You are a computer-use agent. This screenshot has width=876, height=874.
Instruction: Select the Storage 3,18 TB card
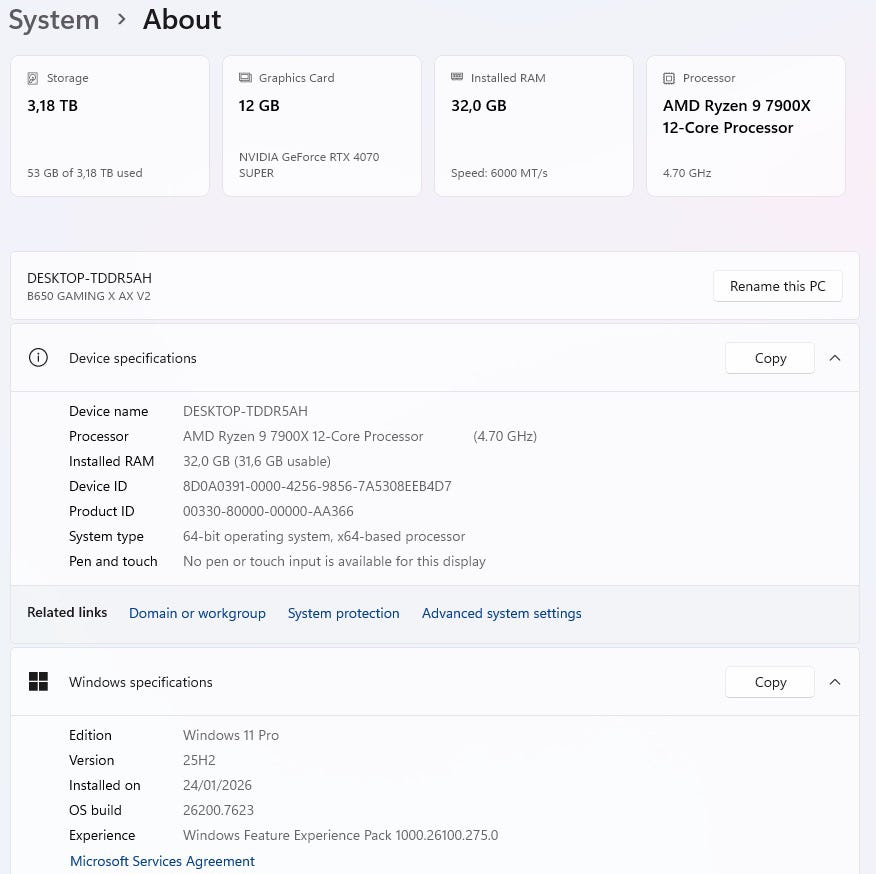click(110, 125)
